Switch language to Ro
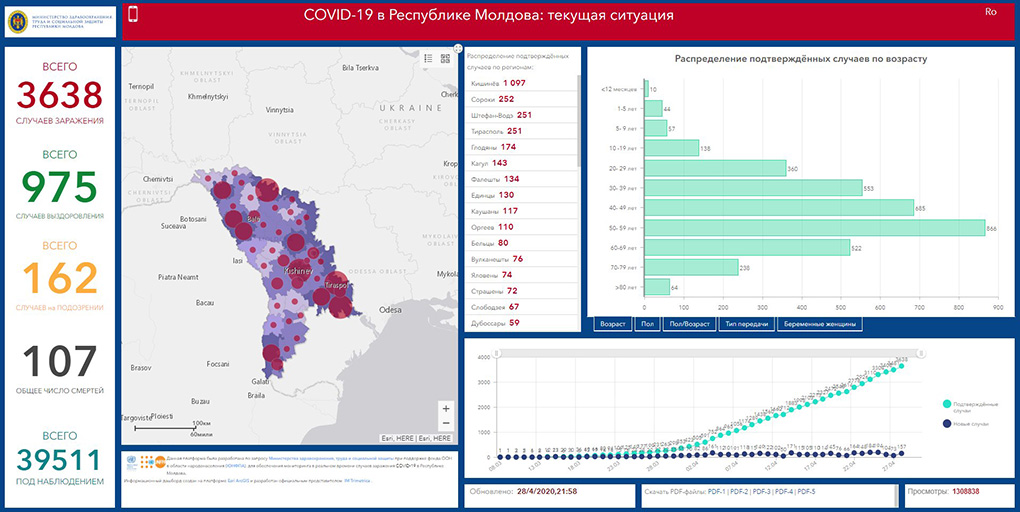 (991, 12)
